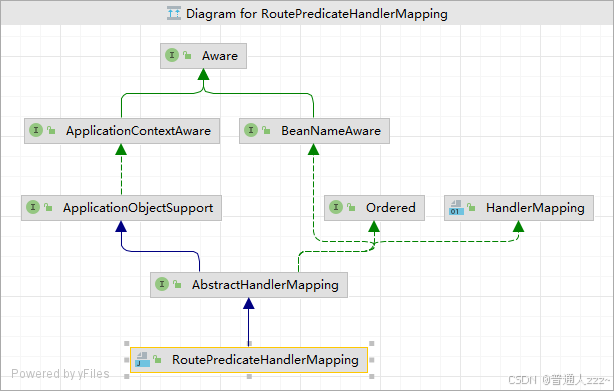Viewport: 614px width, 391px height.
Task: Click the lock icon on Ordered node
Action: pos(351,207)
